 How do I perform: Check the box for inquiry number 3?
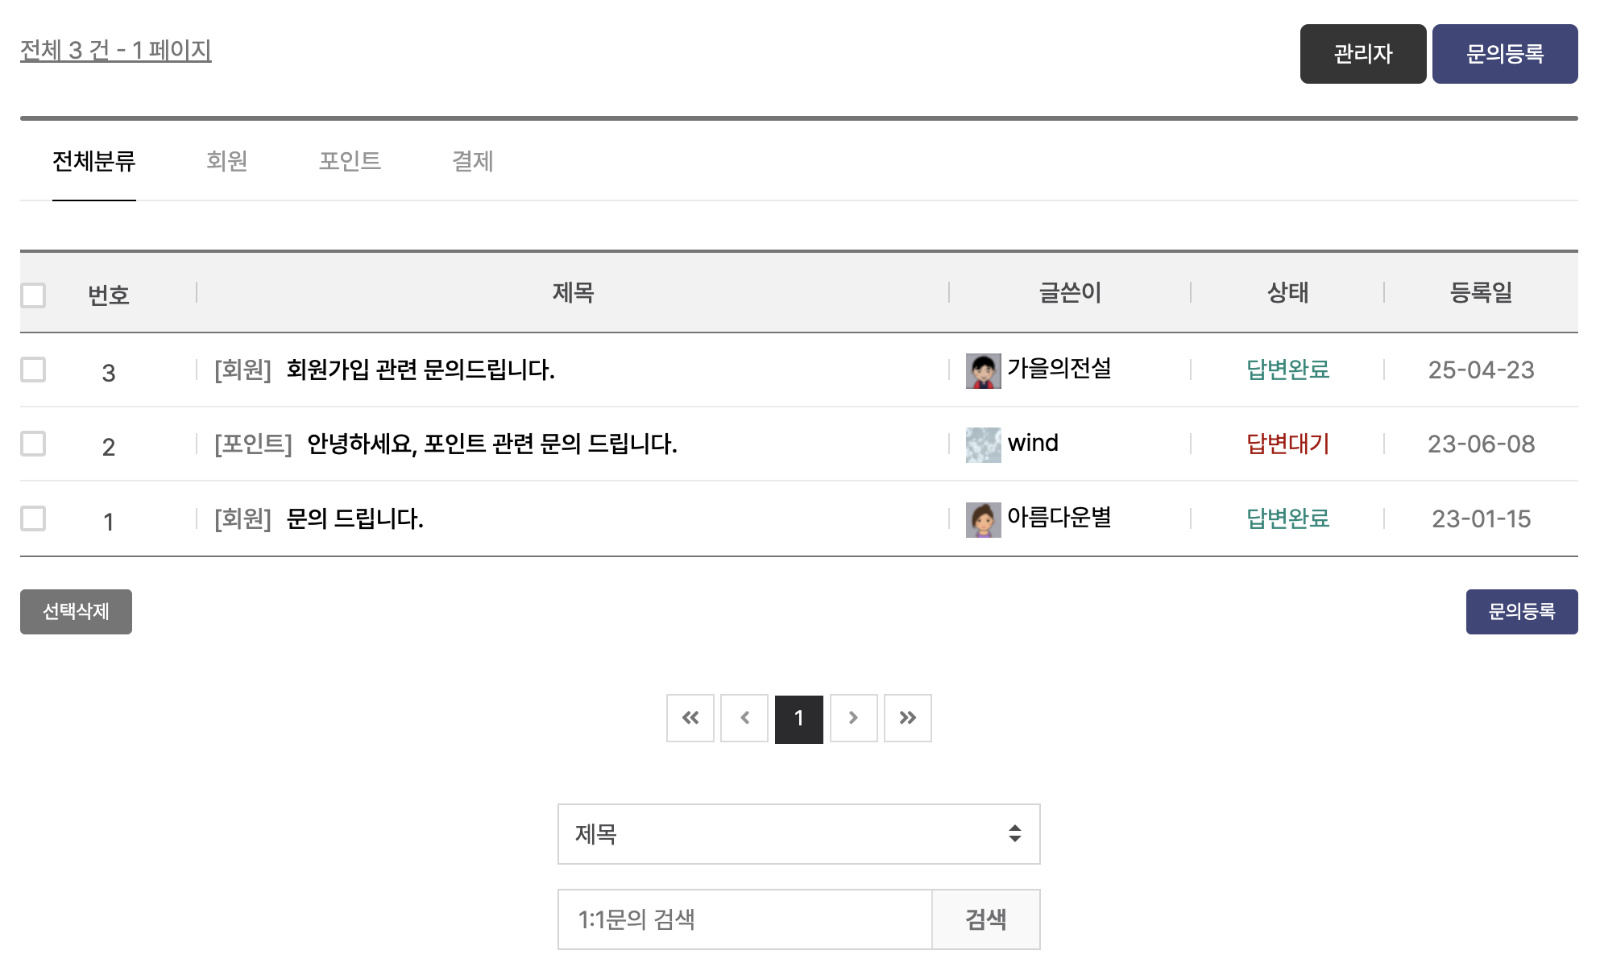[33, 369]
